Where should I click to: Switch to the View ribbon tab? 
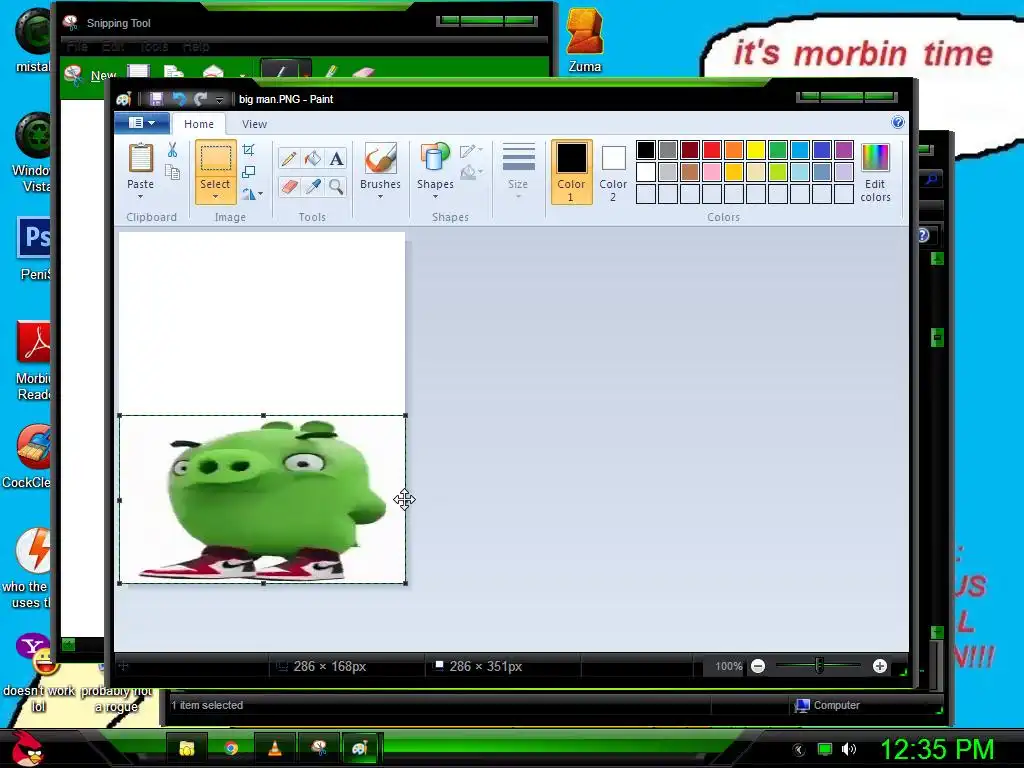click(x=254, y=123)
